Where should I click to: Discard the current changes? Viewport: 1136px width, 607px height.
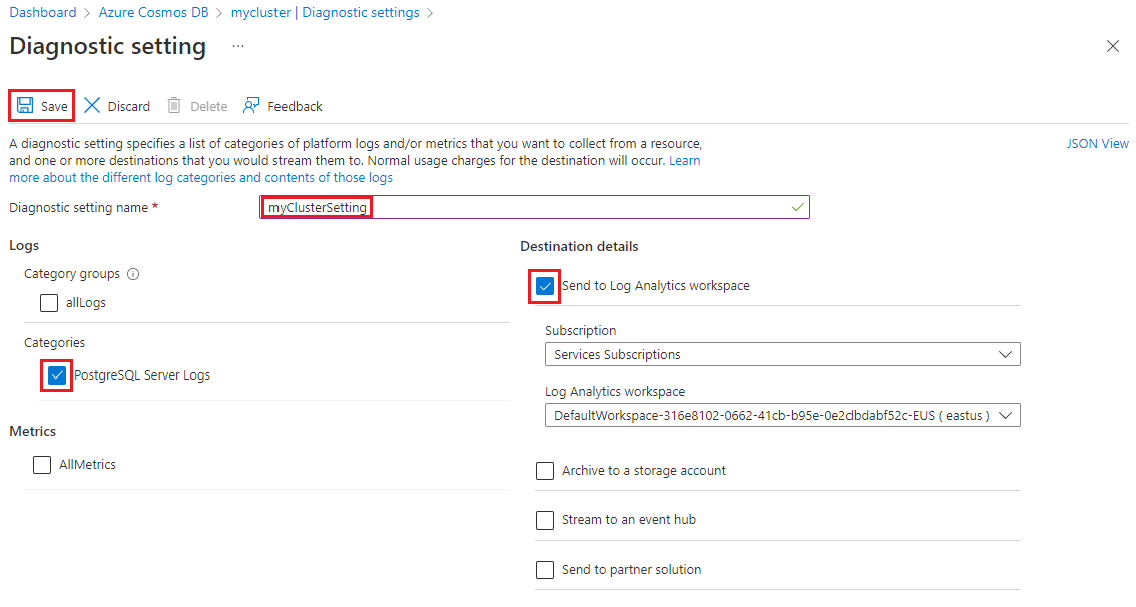click(116, 105)
